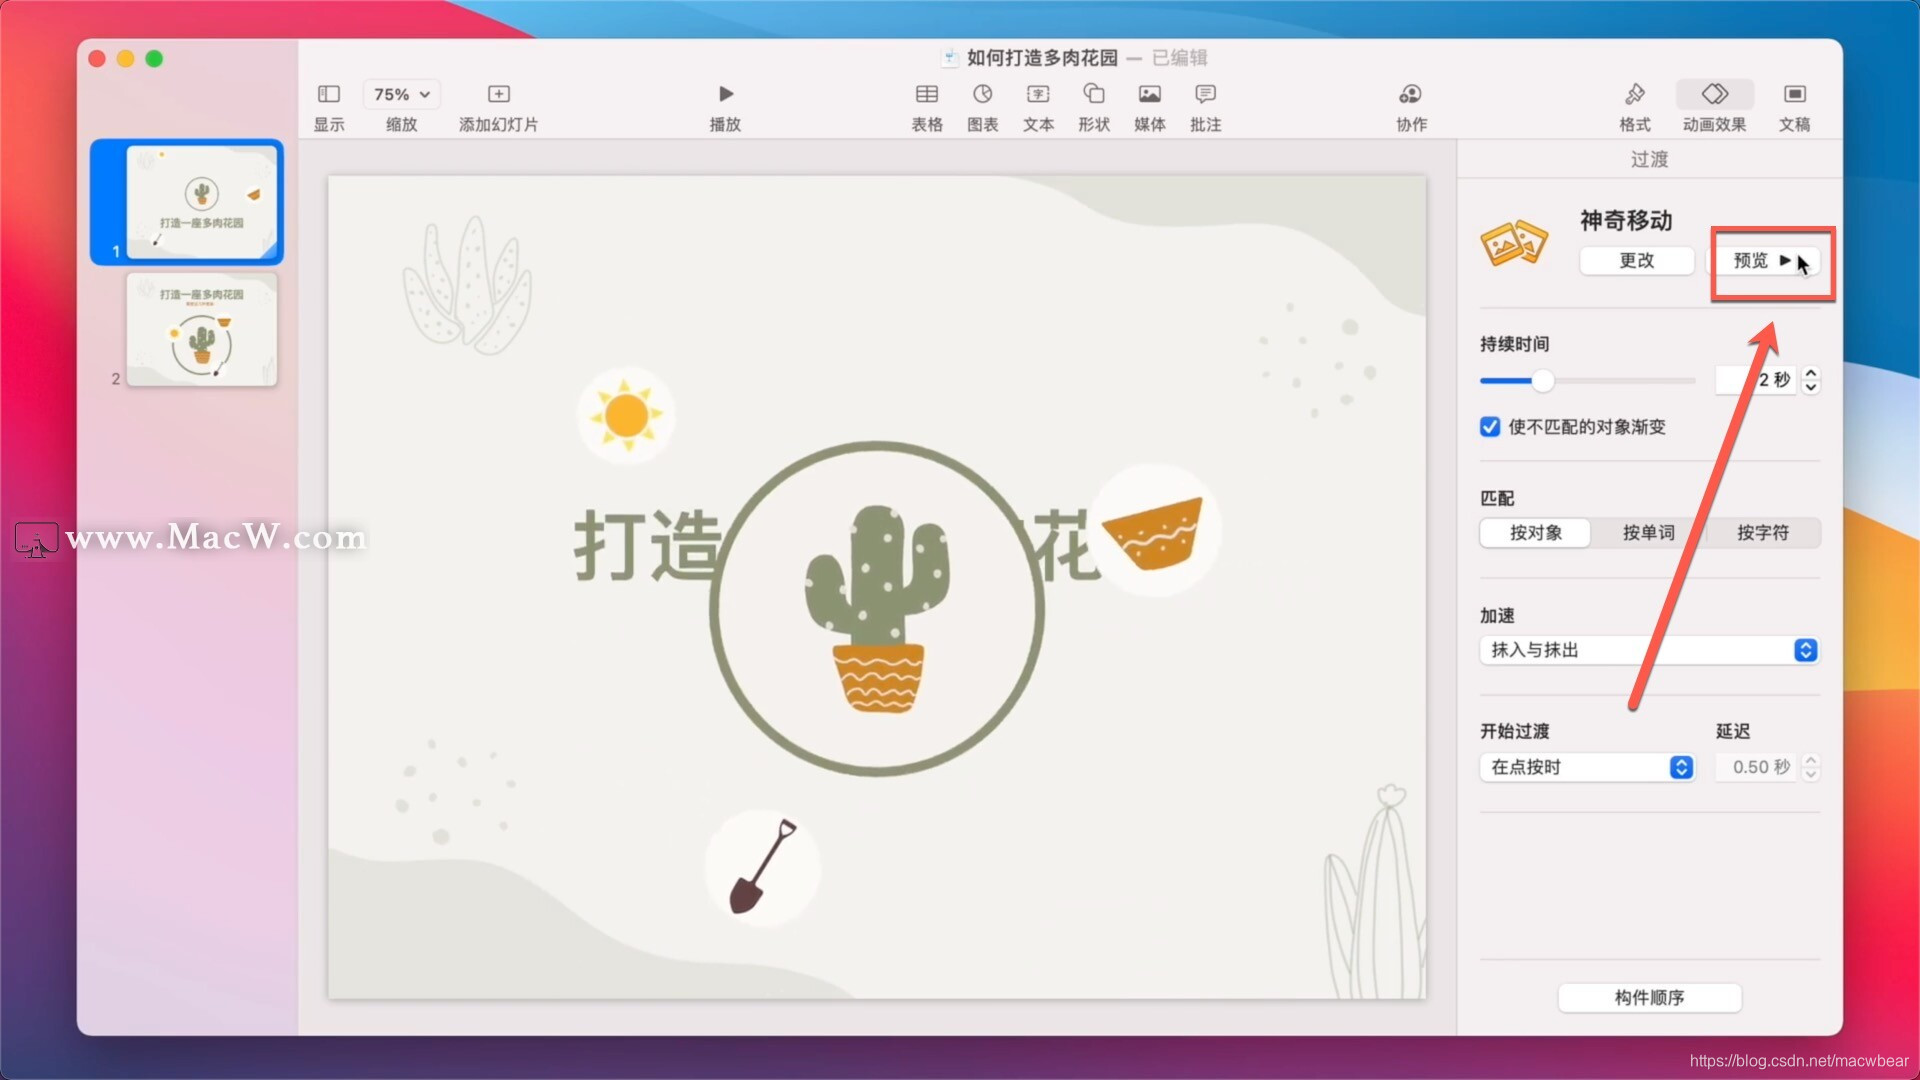Screen dimensions: 1920x1080
Task: Click the Change transition button
Action: pyautogui.click(x=1636, y=261)
